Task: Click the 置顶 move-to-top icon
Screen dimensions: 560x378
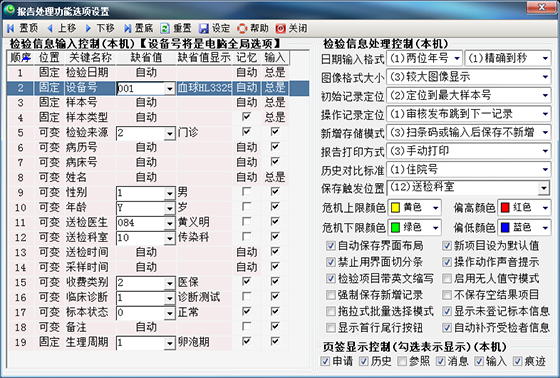Action: (x=11, y=28)
